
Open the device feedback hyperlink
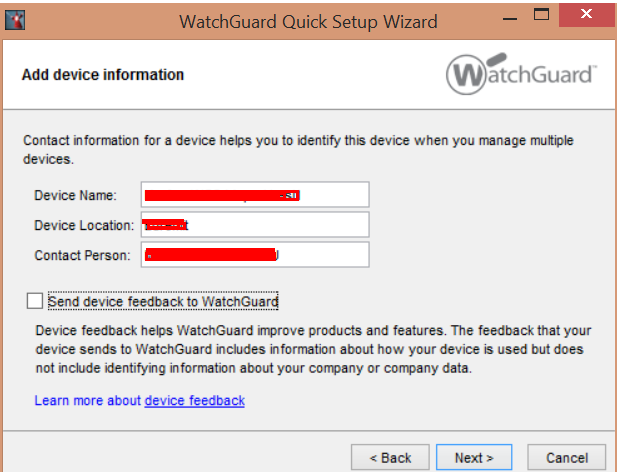click(x=194, y=400)
